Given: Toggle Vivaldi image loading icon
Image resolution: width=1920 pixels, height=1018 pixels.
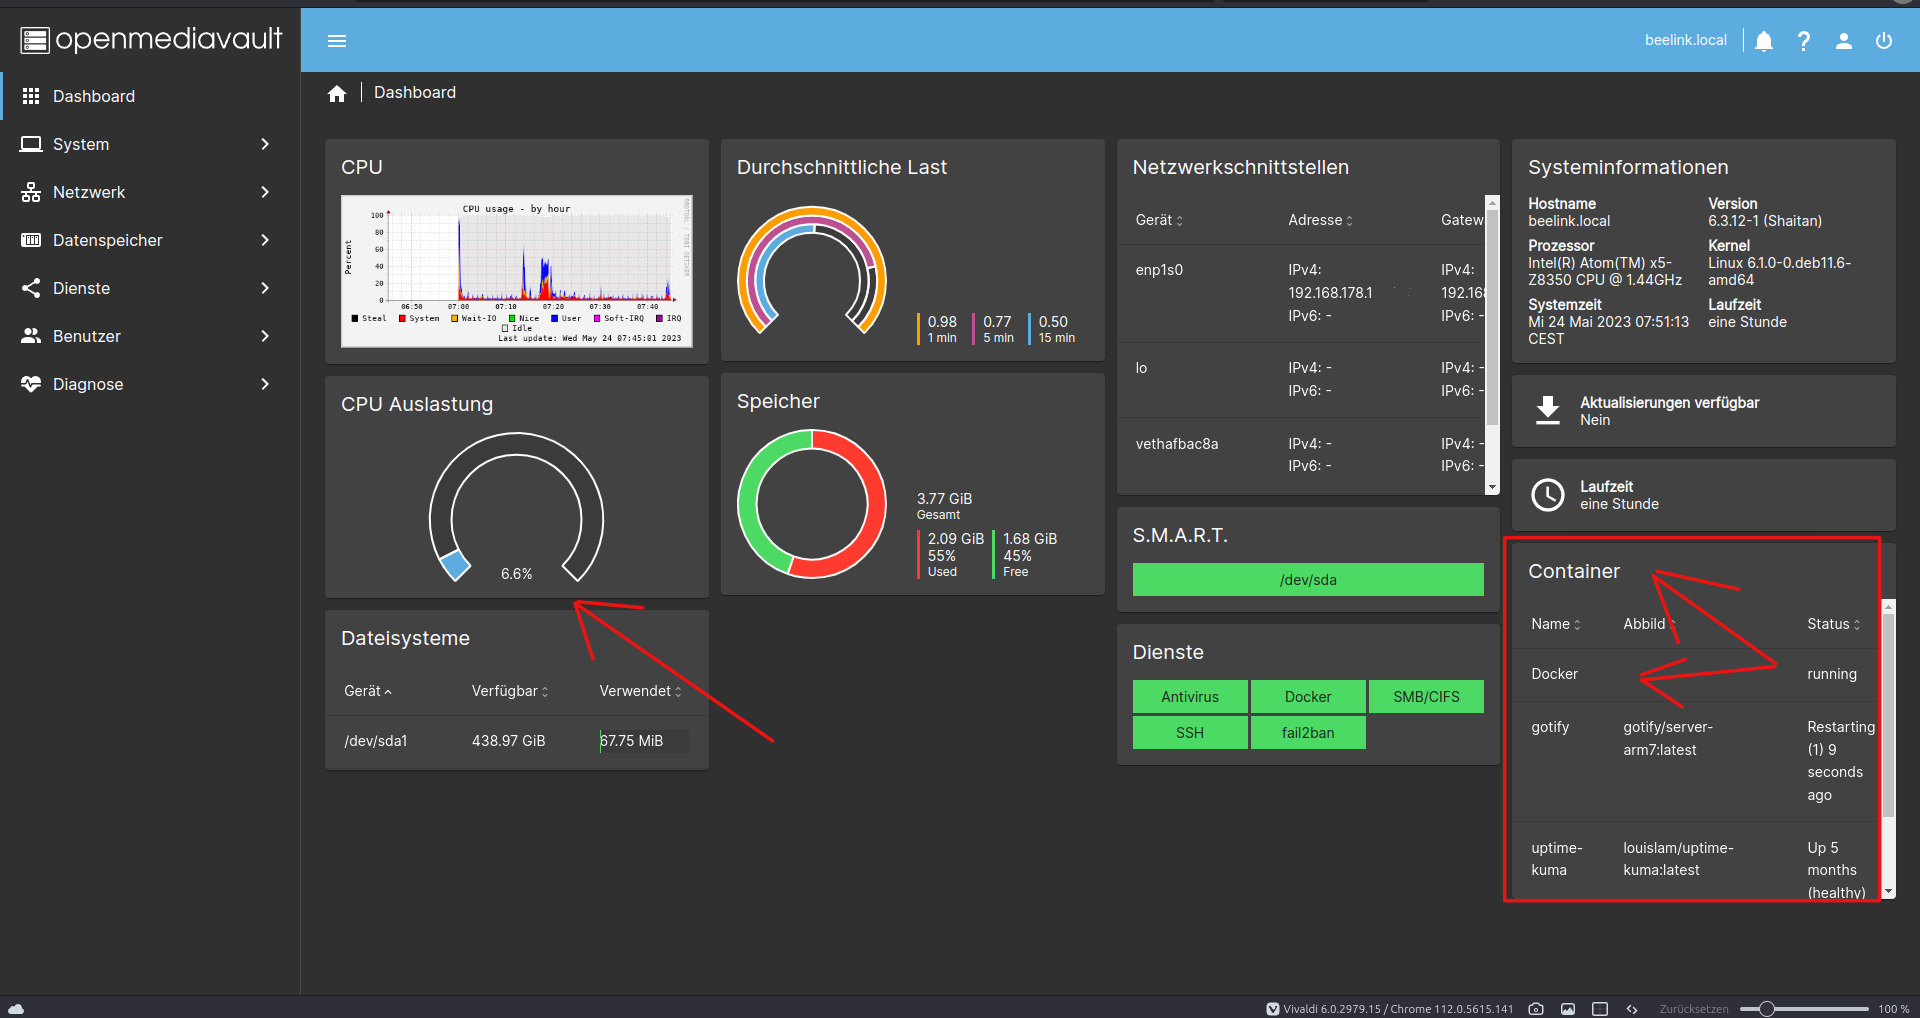Looking at the screenshot, I should 1568,1009.
